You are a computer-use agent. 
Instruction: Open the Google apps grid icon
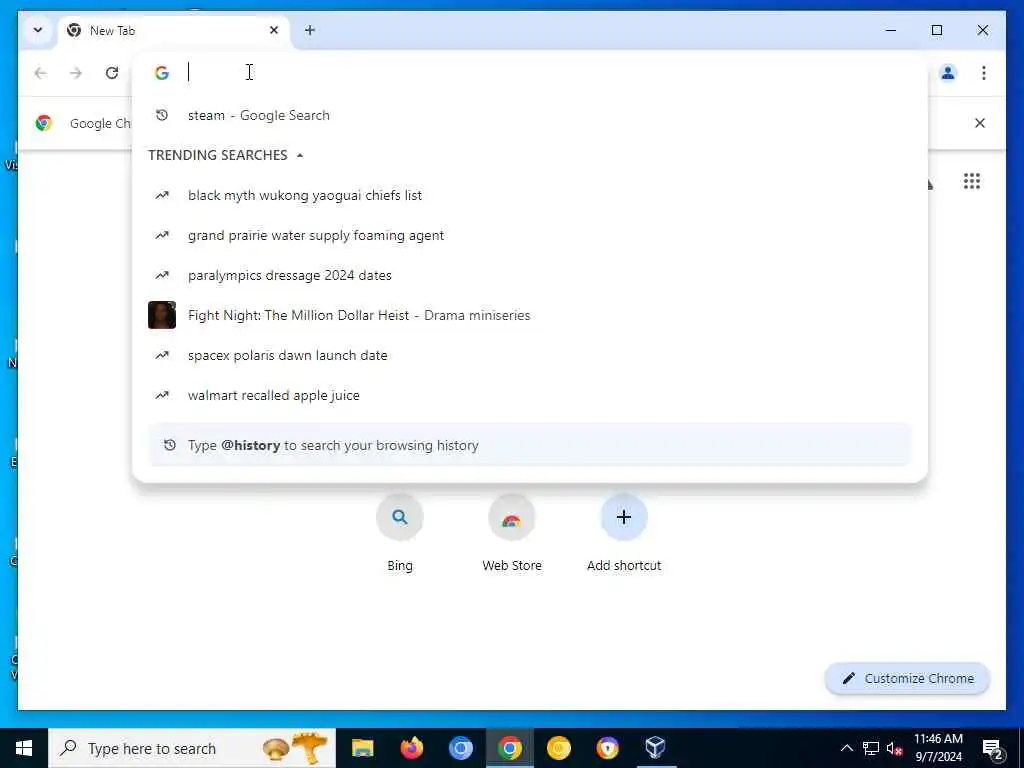[972, 181]
